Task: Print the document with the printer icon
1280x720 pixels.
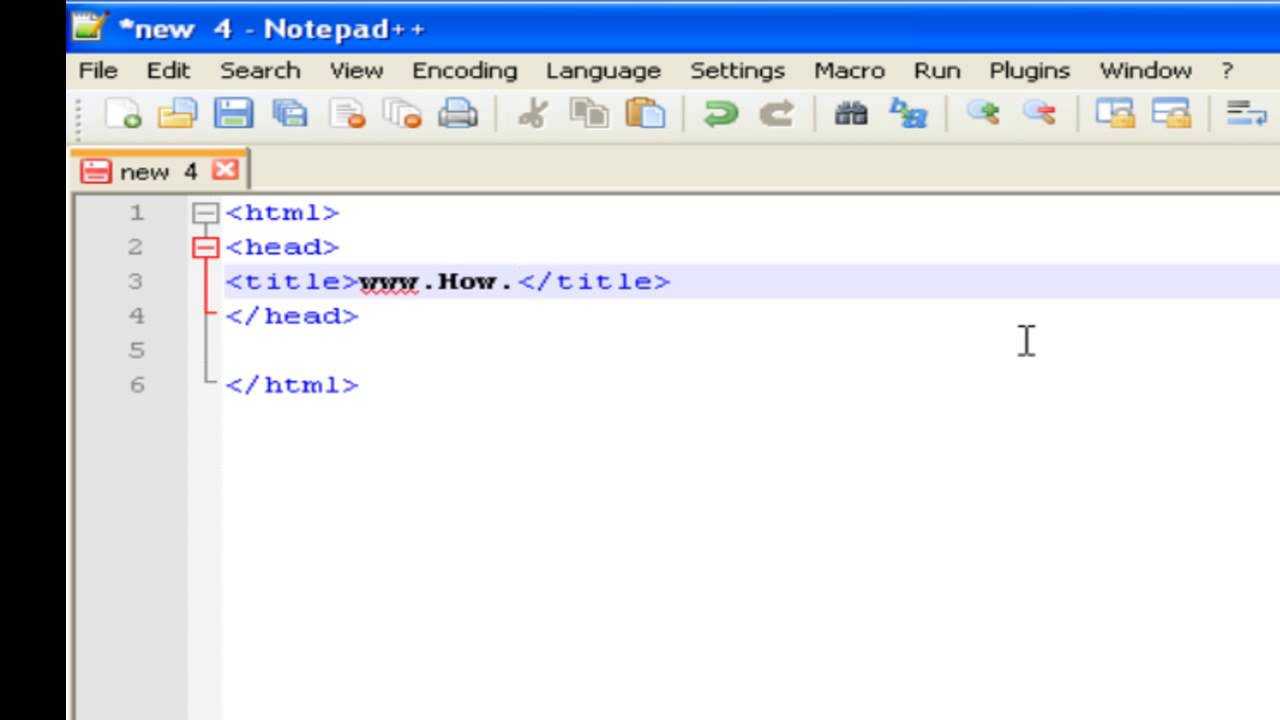Action: point(458,113)
